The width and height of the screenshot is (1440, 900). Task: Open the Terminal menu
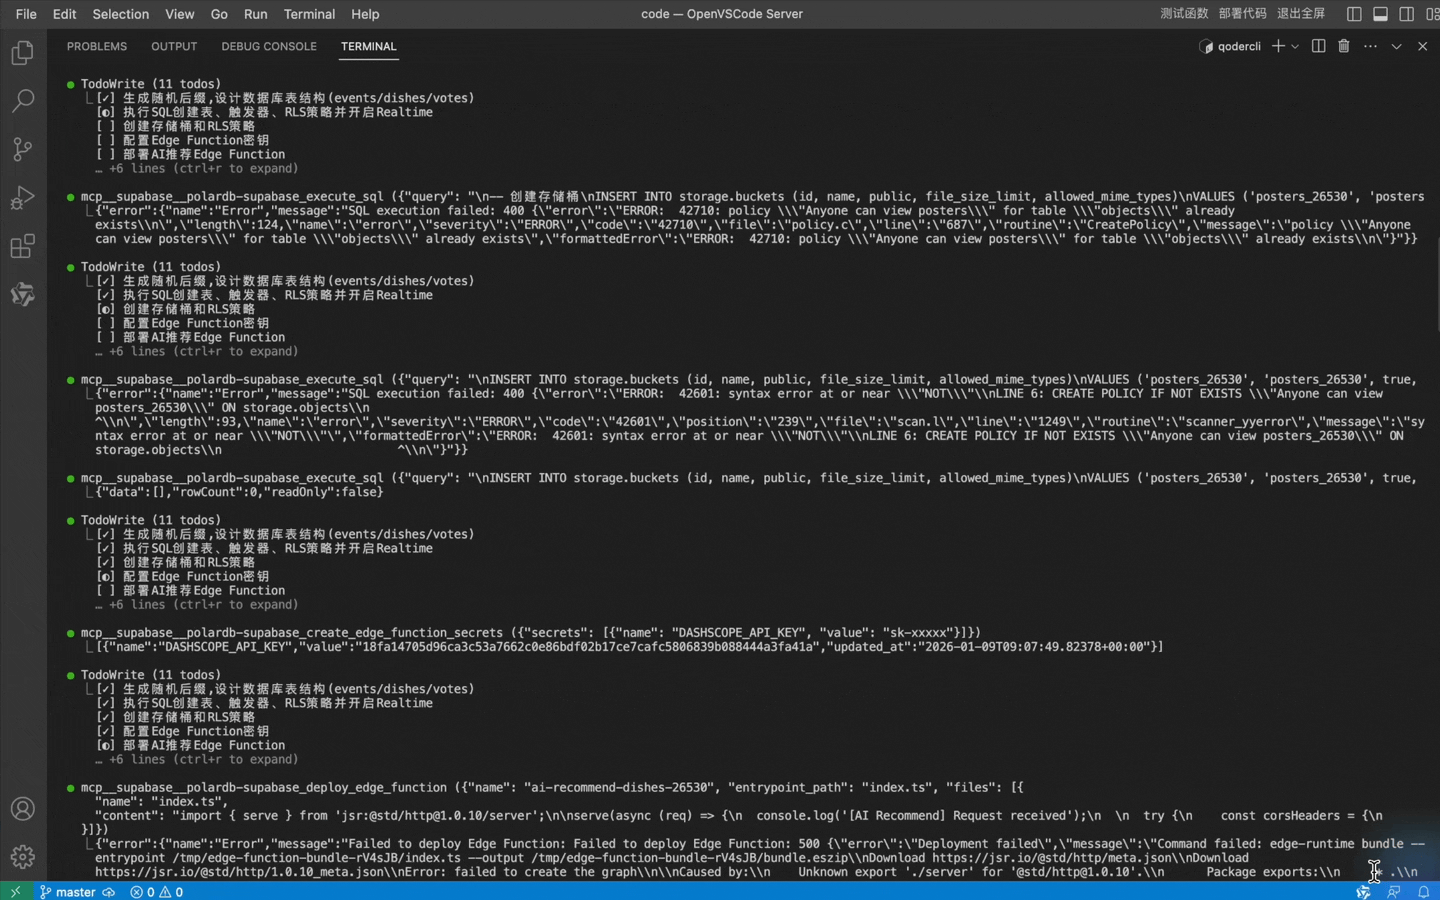[x=309, y=14]
